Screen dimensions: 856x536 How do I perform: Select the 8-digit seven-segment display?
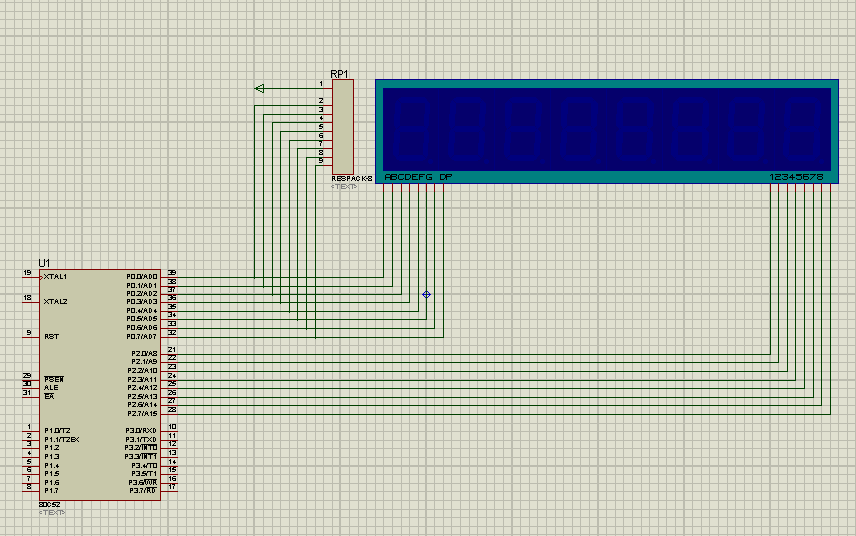point(607,132)
